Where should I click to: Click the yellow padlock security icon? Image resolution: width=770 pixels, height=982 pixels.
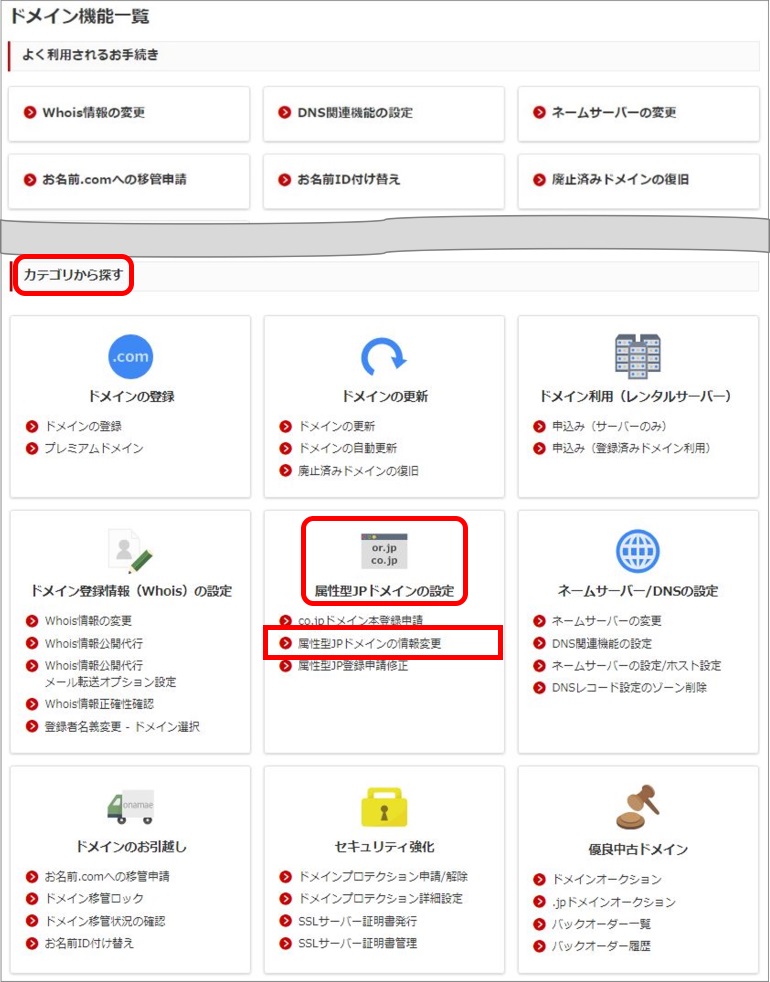tap(384, 807)
